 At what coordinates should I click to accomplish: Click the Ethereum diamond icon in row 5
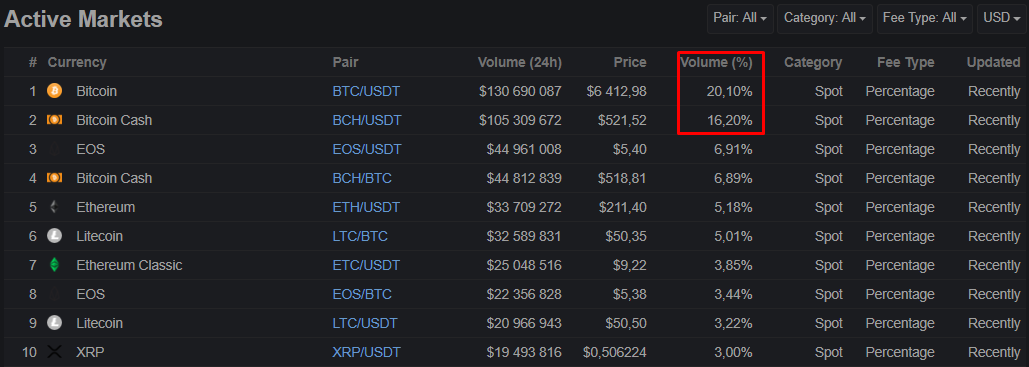[x=54, y=207]
